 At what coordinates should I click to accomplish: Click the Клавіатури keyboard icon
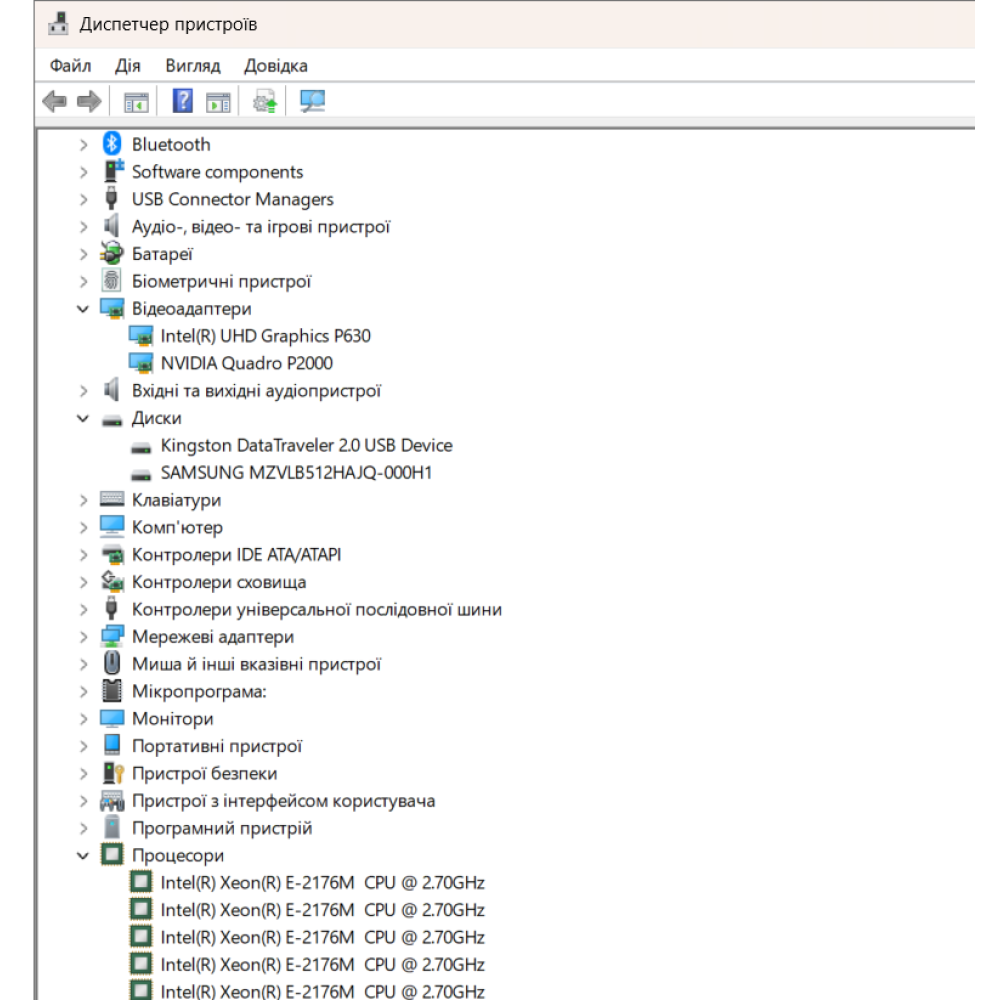coord(112,500)
